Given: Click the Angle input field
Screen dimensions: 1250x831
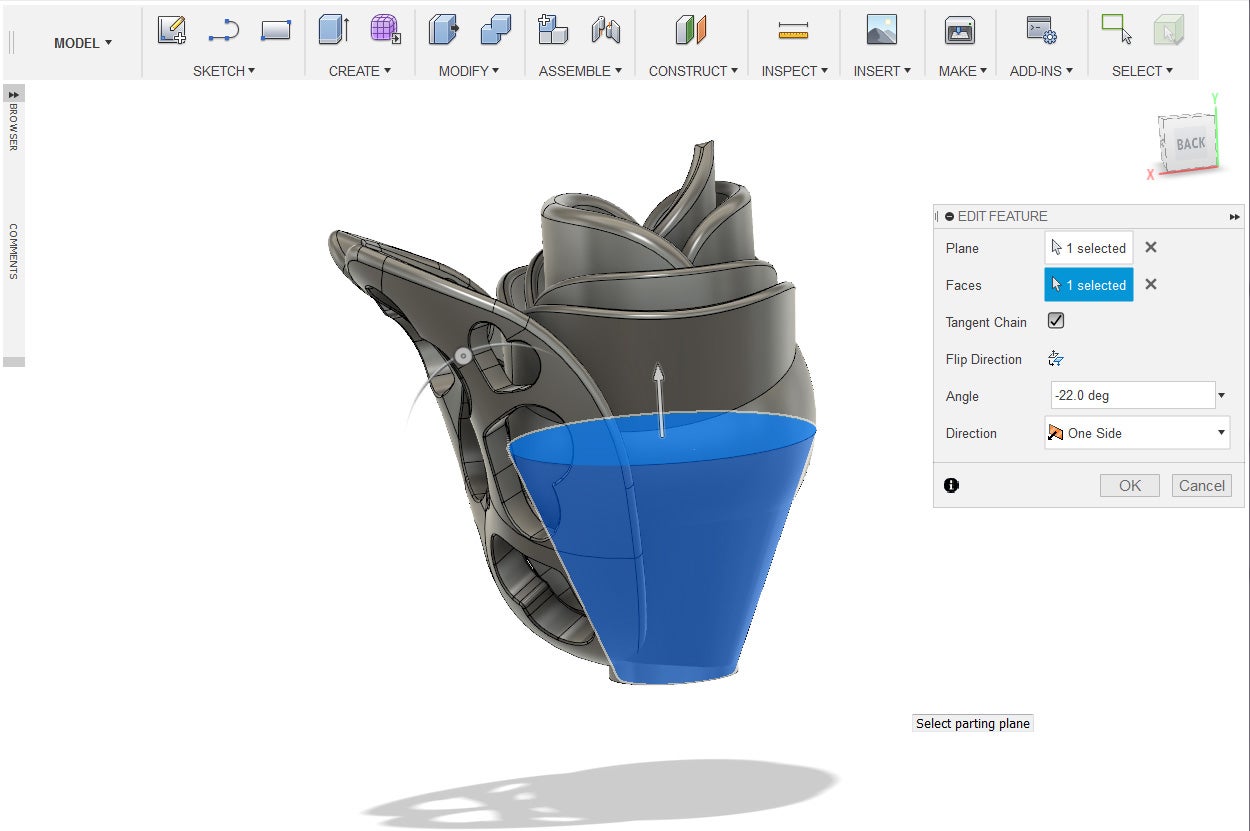Looking at the screenshot, I should coord(1131,396).
